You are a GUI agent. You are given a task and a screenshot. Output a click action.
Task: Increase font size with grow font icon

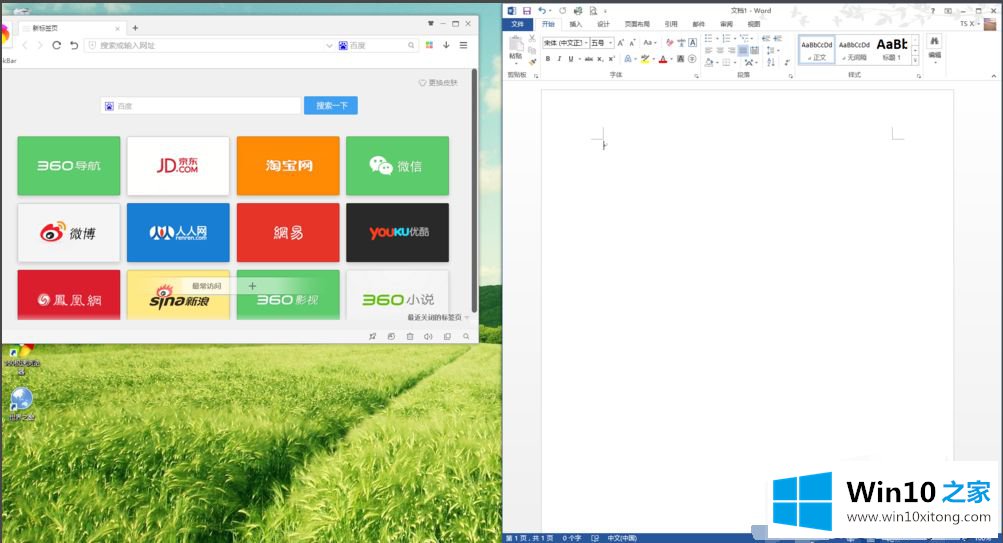(620, 43)
